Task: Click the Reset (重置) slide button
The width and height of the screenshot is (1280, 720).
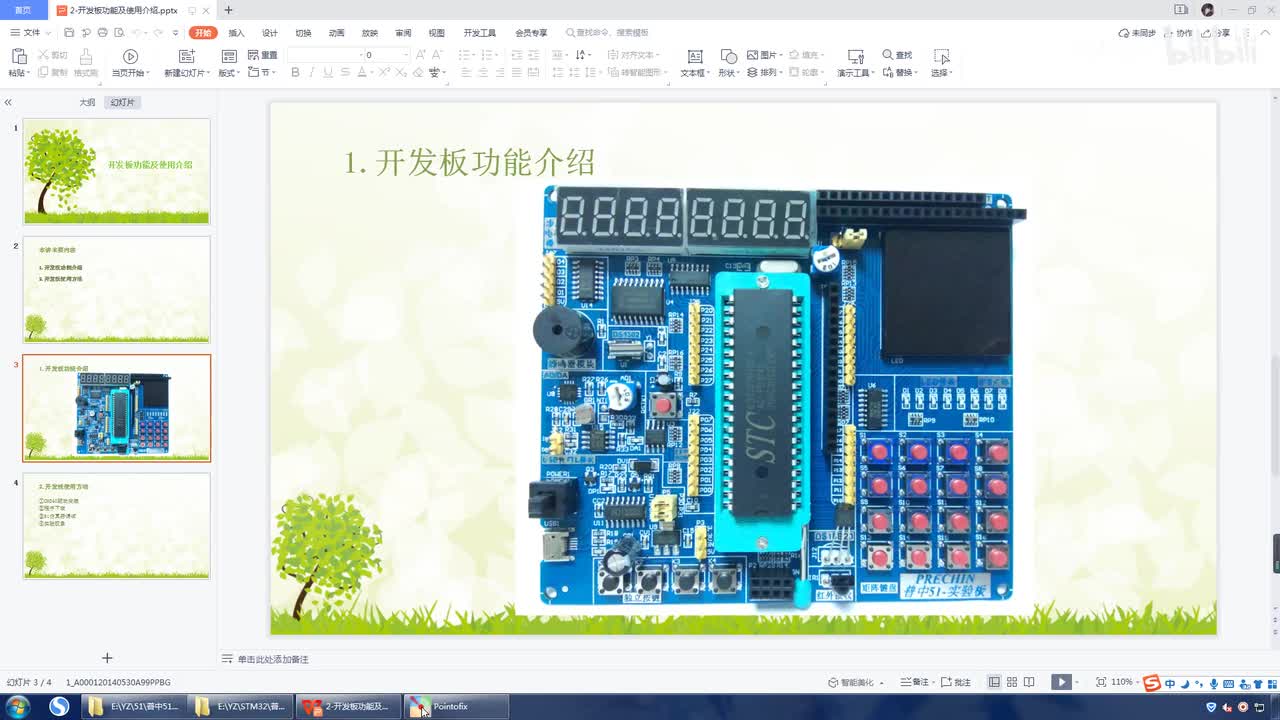Action: [263, 55]
